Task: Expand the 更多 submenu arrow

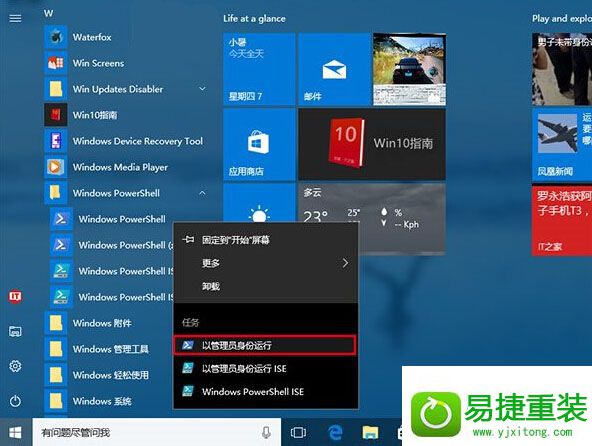Action: coord(345,263)
